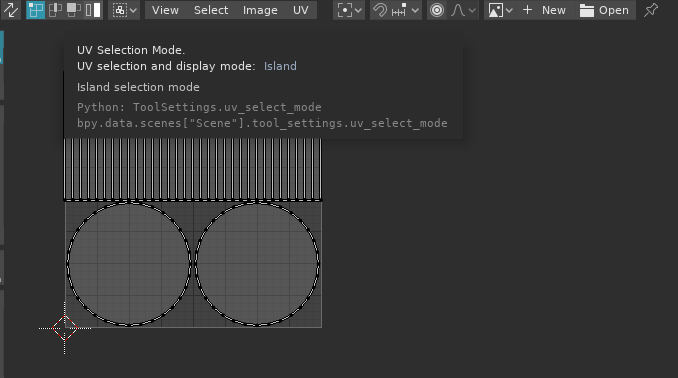Open snap target options dropdown
This screenshot has height=378, width=678.
(x=405, y=10)
